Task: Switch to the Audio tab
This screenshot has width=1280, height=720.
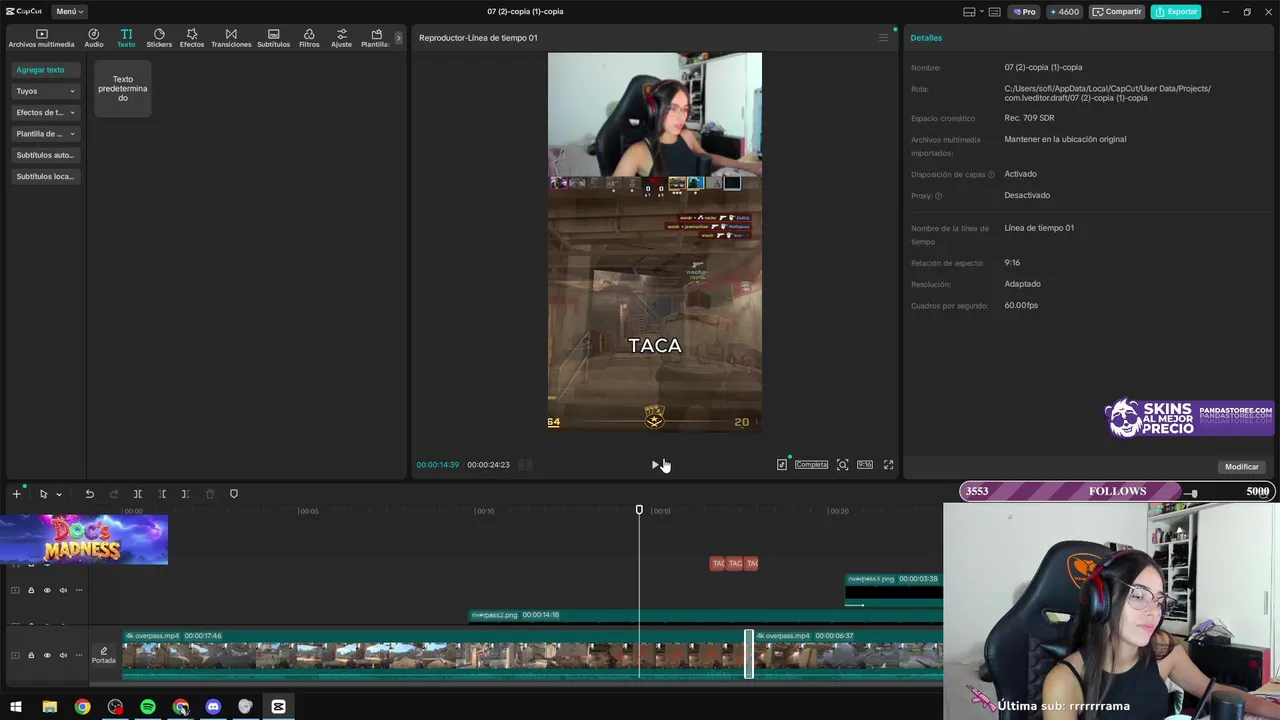Action: point(94,38)
